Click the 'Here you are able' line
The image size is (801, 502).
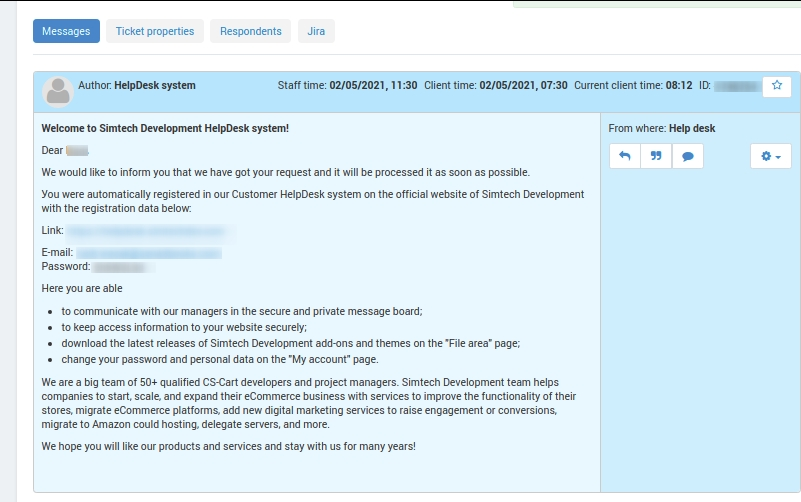(82, 289)
